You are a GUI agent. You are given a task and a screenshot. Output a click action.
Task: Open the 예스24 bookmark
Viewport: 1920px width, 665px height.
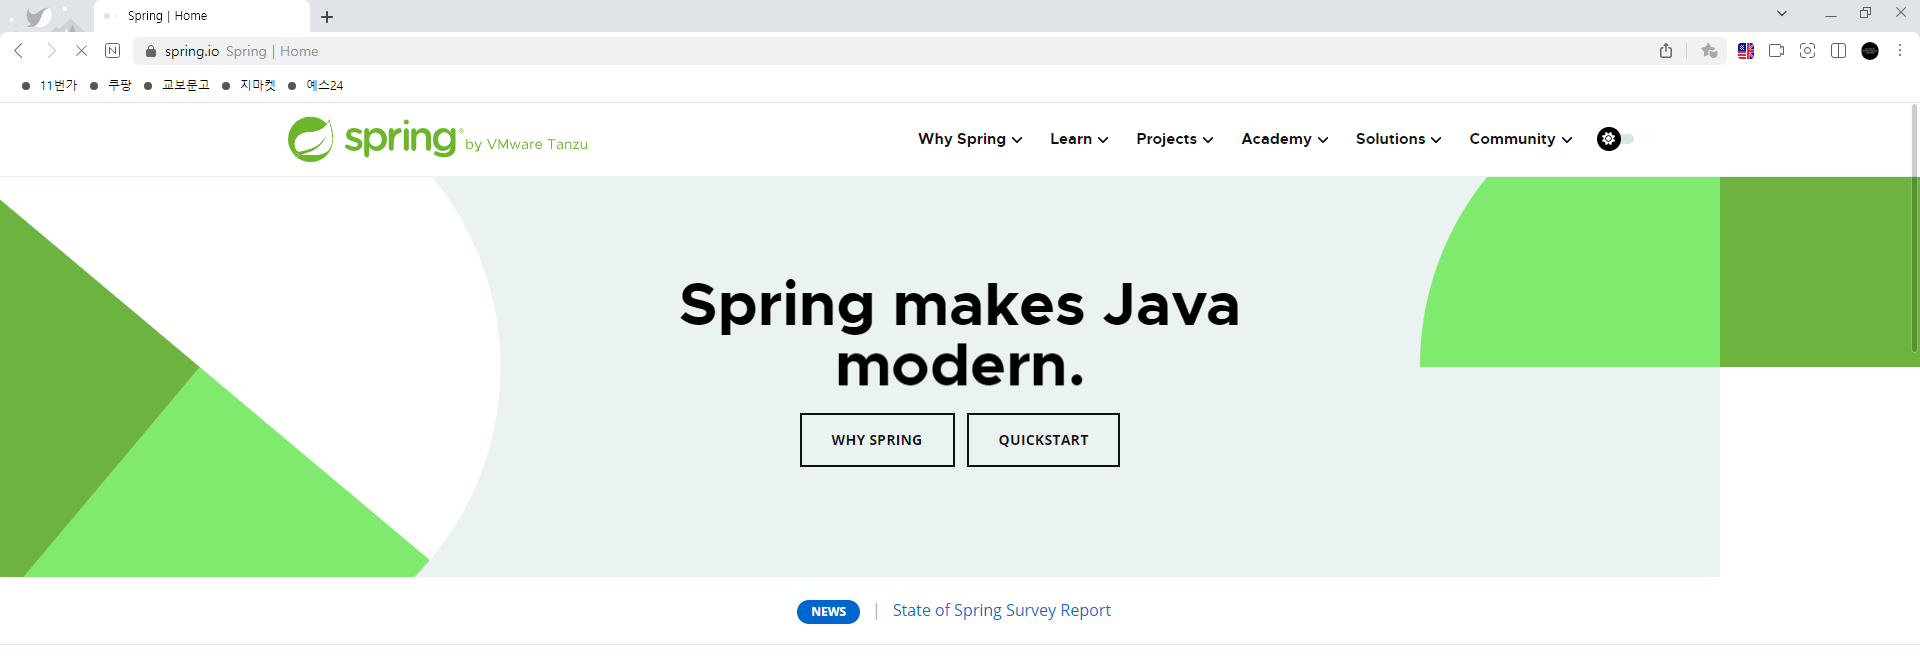pos(316,86)
